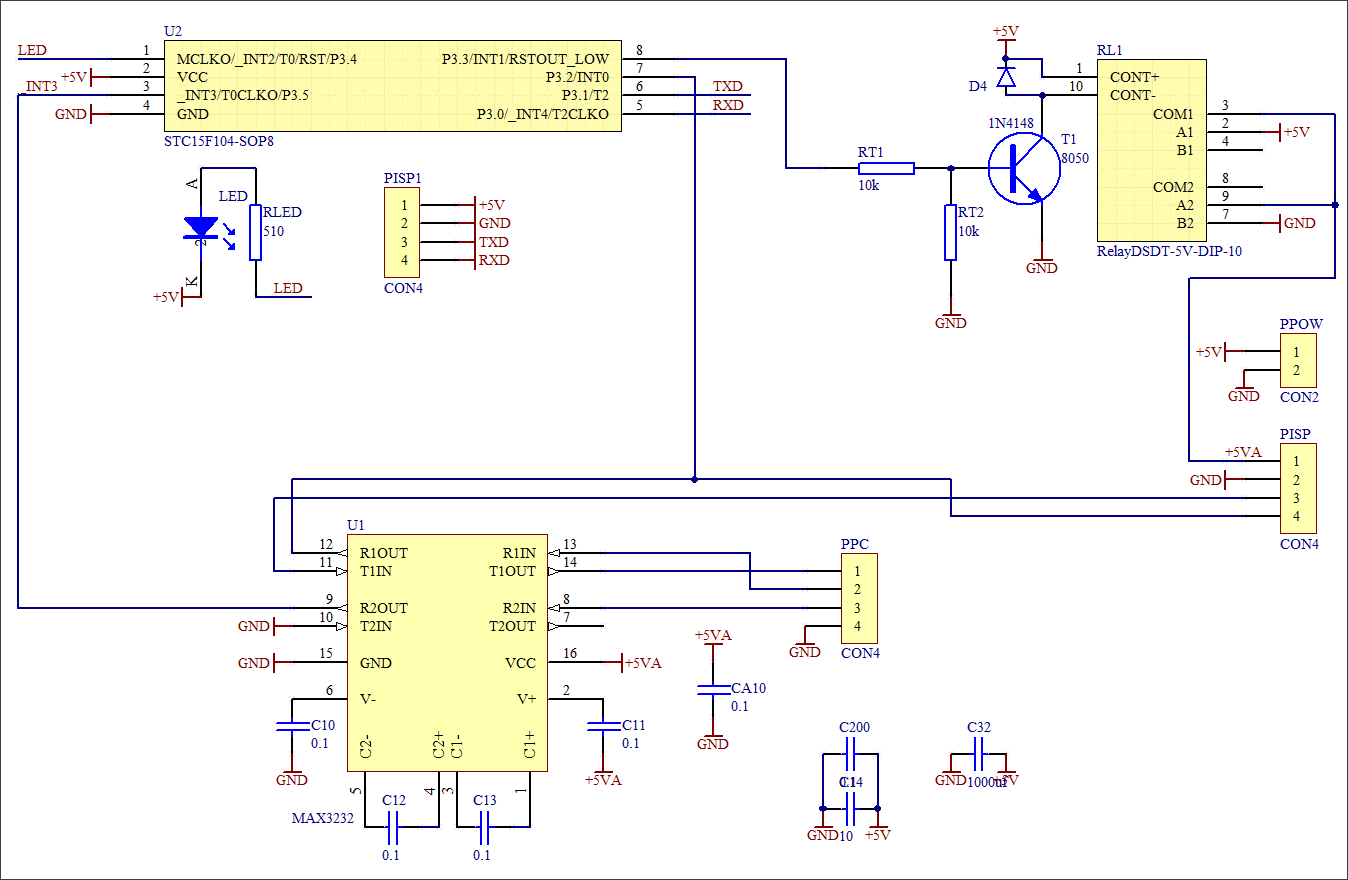Select the T1OUT pin label
This screenshot has height=880, width=1348.
tap(512, 571)
